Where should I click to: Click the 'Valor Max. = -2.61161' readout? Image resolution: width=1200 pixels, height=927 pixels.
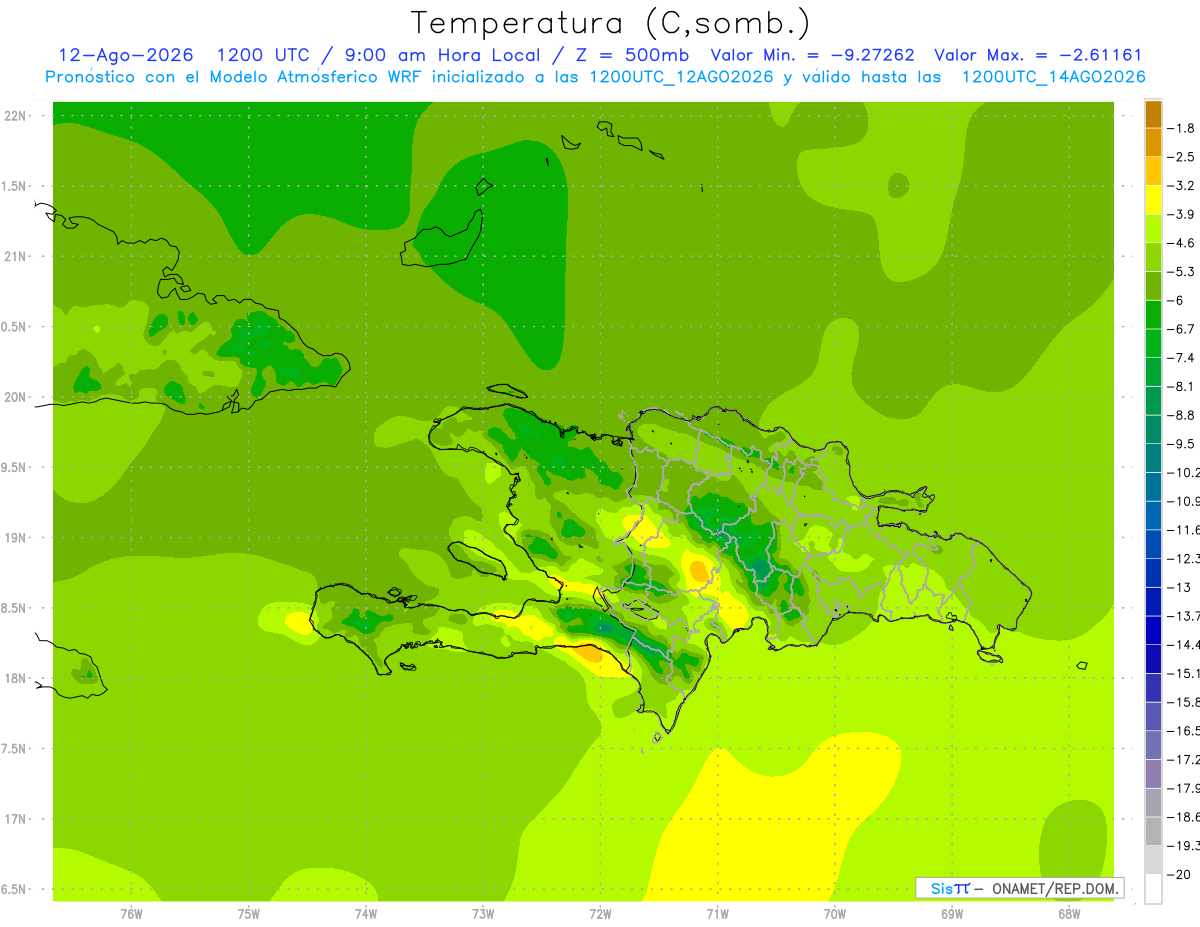[1038, 55]
